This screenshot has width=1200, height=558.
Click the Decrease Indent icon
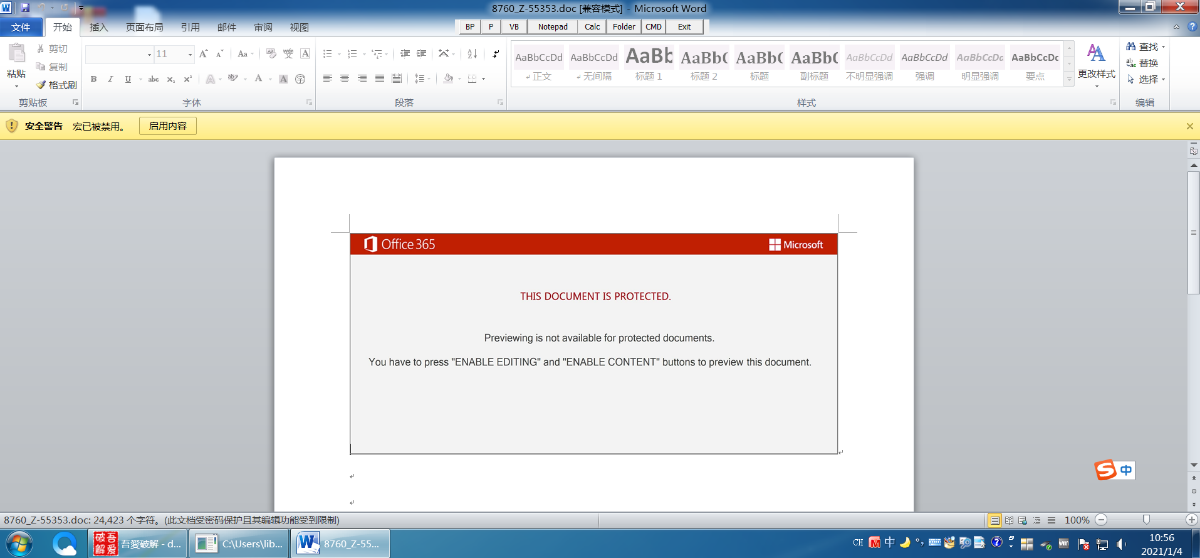click(x=404, y=54)
